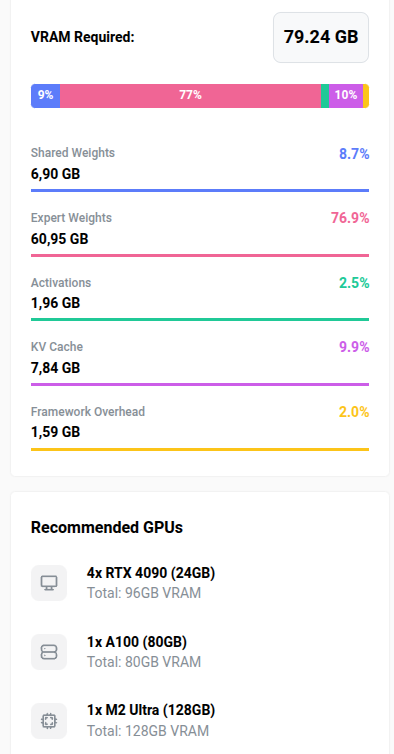The height and width of the screenshot is (754, 394).
Task: Select the KV Cache row
Action: coord(200,363)
